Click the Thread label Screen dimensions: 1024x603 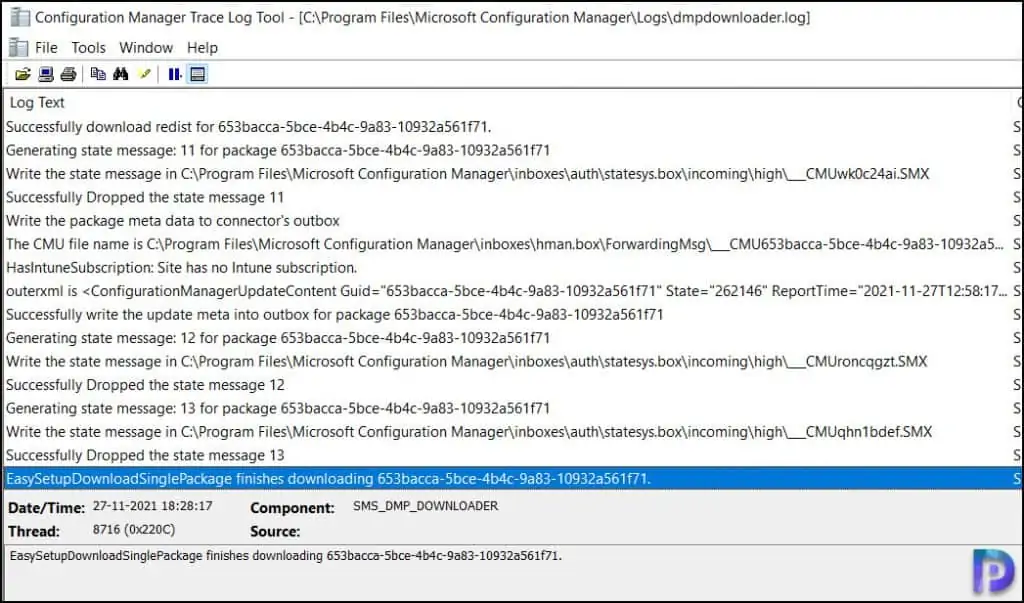(x=34, y=532)
